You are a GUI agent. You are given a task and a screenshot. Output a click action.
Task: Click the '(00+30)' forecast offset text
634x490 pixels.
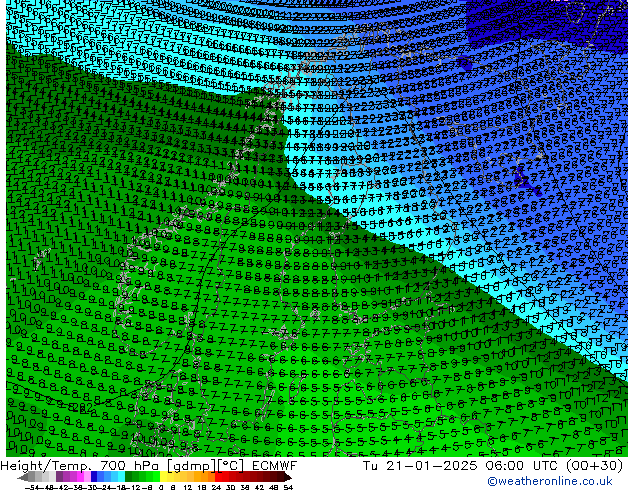tap(594, 466)
